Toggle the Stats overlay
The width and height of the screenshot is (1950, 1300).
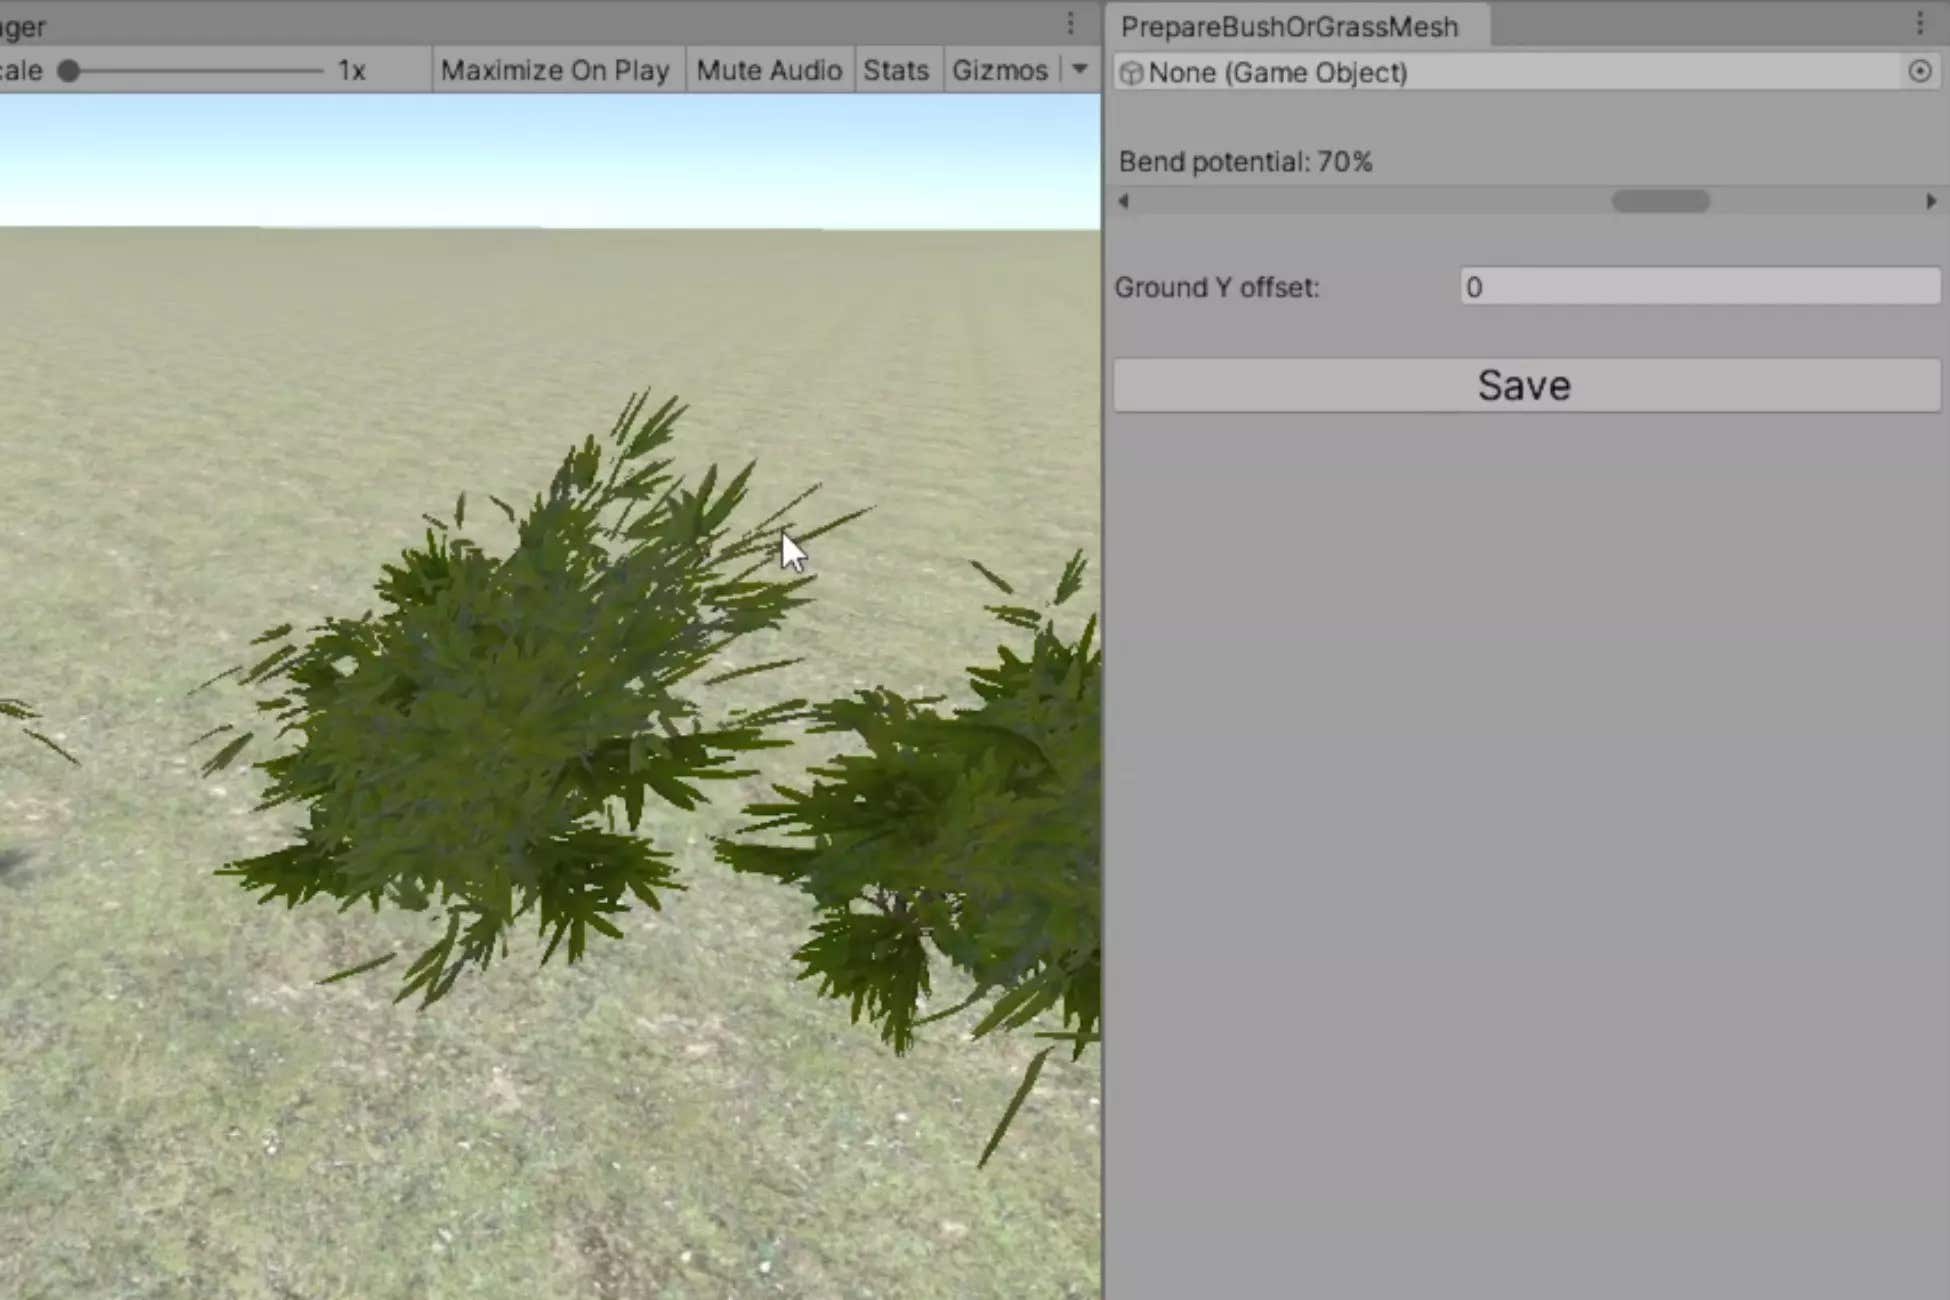coord(896,70)
